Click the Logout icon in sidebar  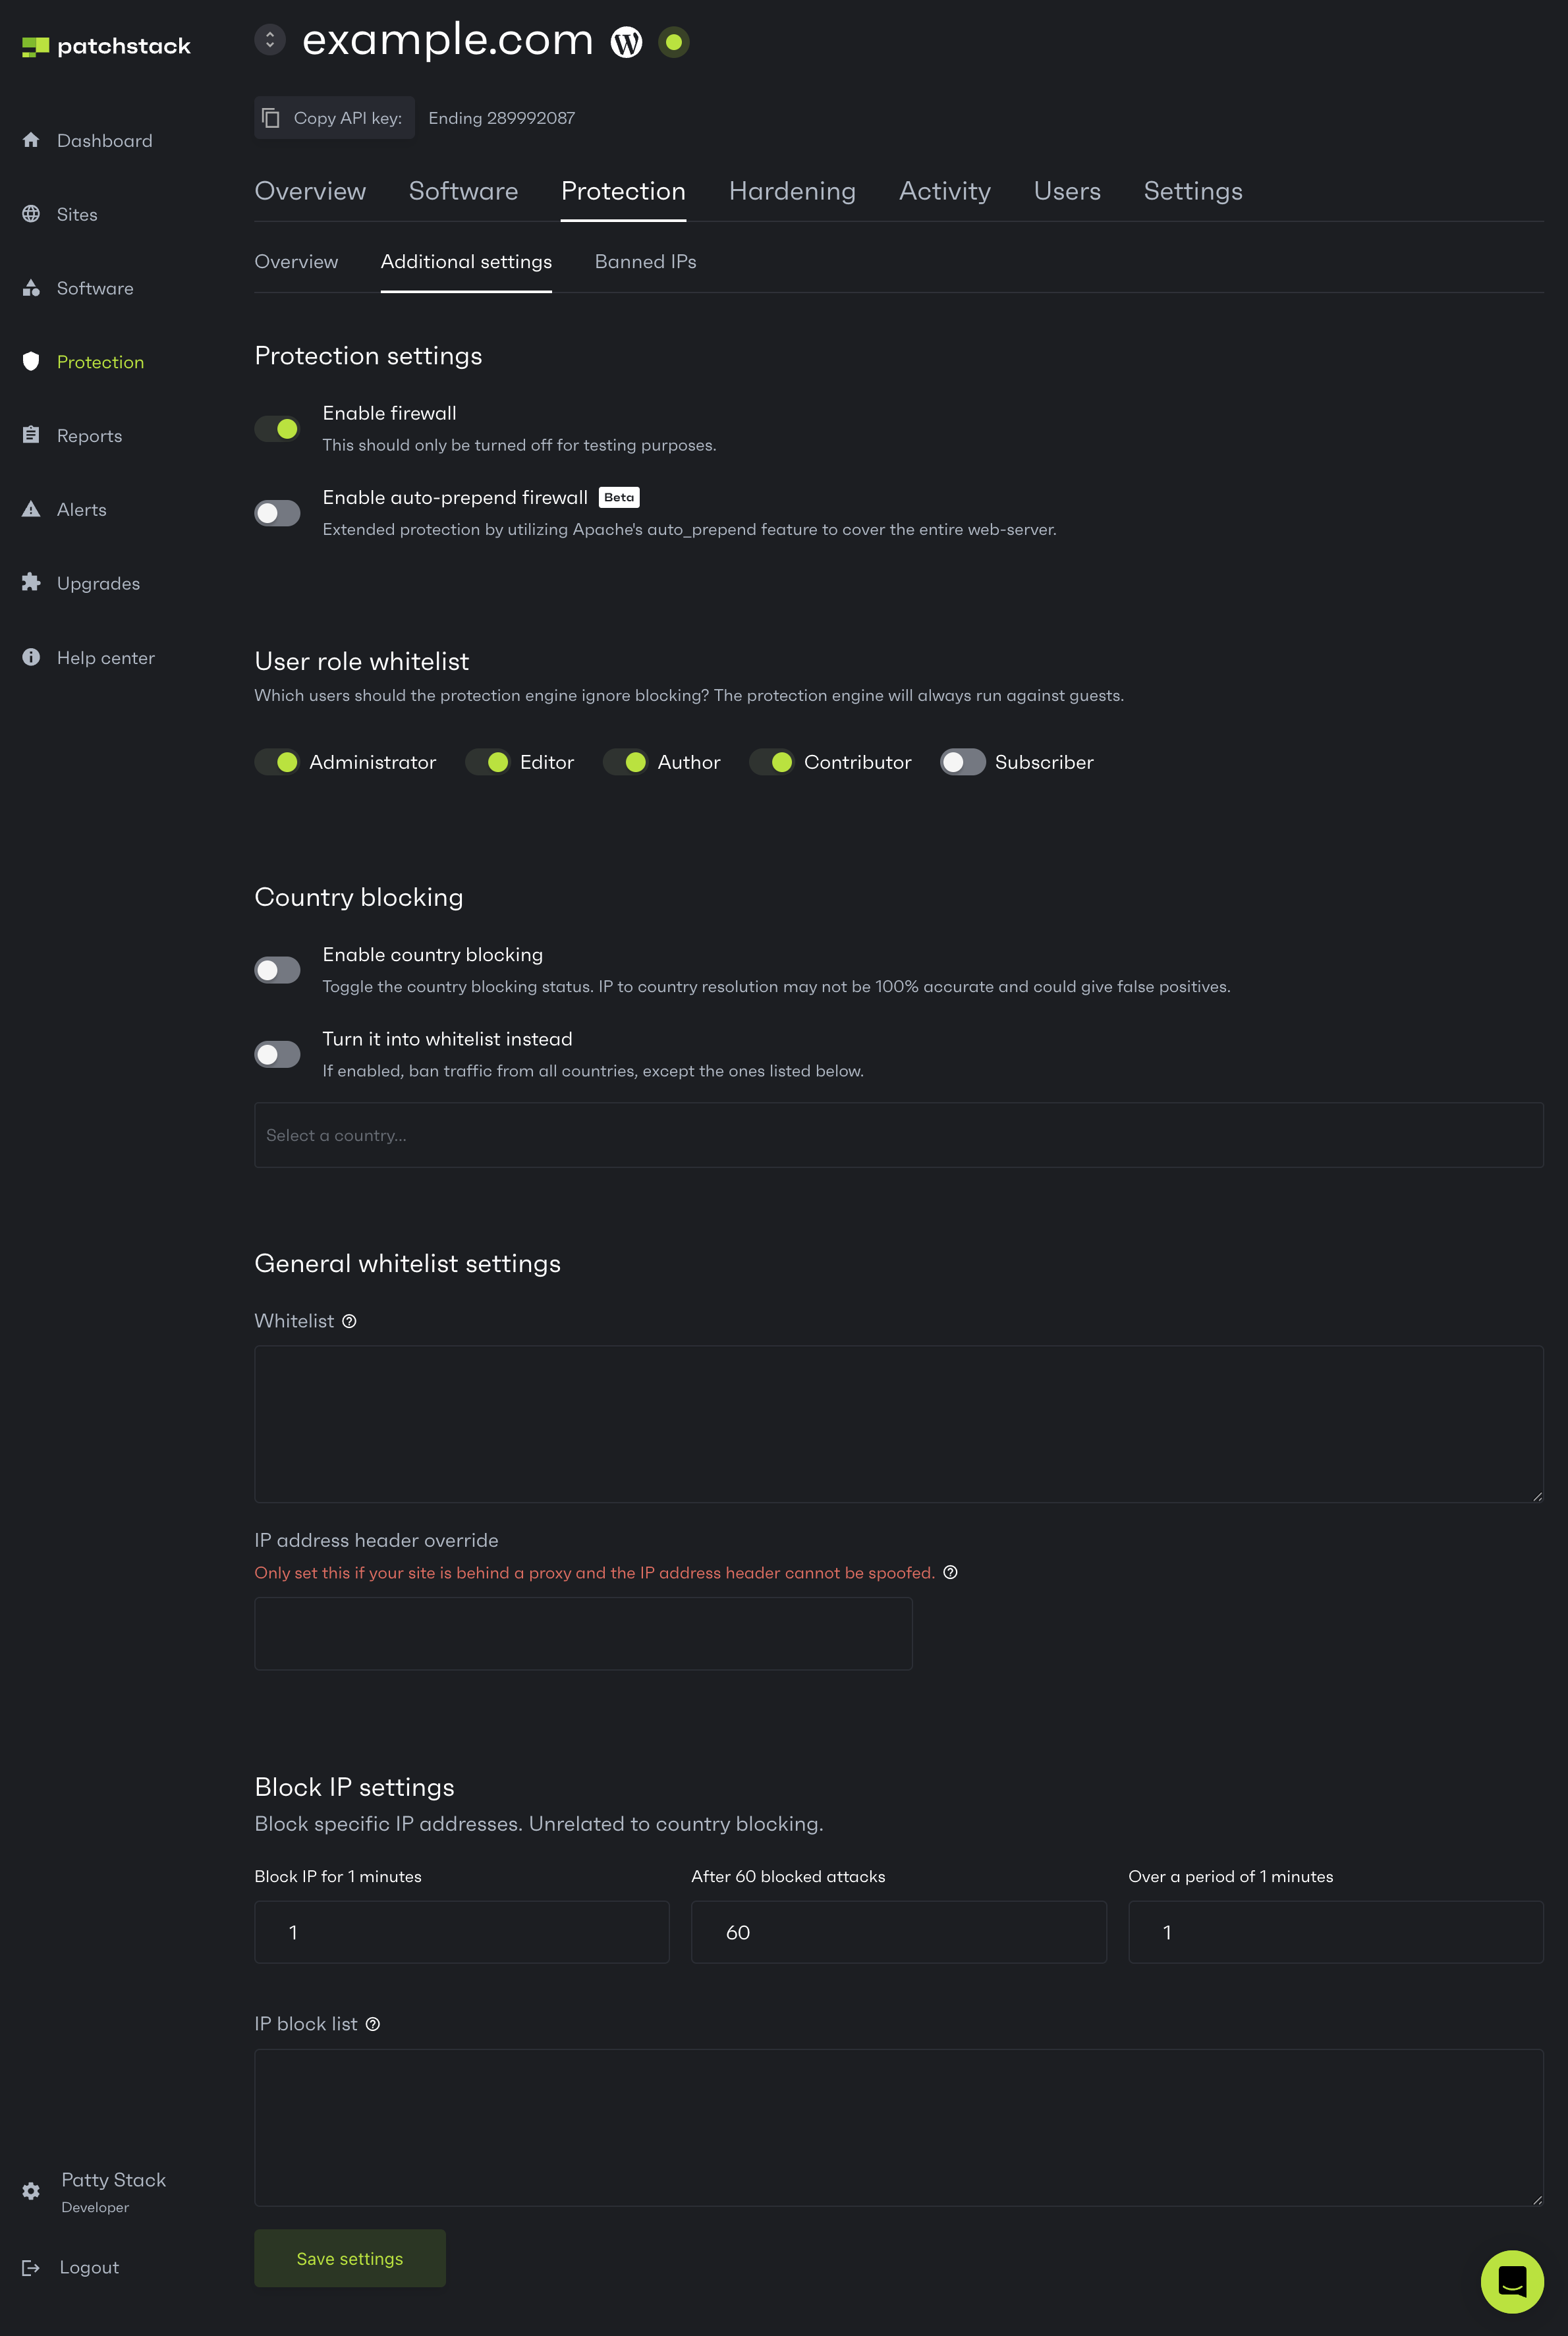[31, 2268]
